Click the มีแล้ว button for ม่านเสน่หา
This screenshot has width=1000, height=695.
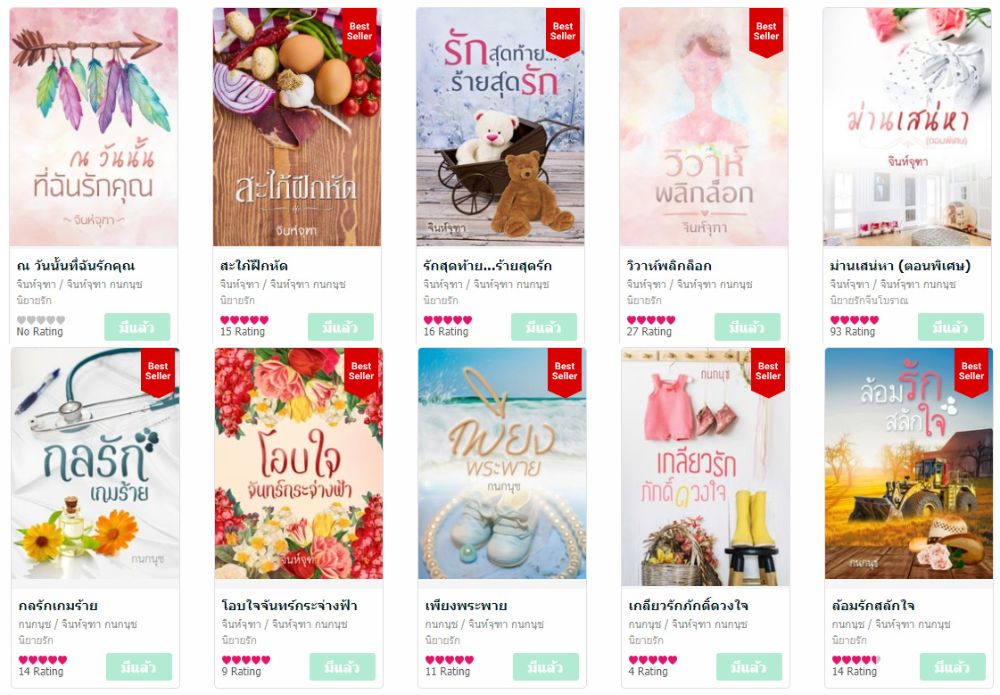950,327
